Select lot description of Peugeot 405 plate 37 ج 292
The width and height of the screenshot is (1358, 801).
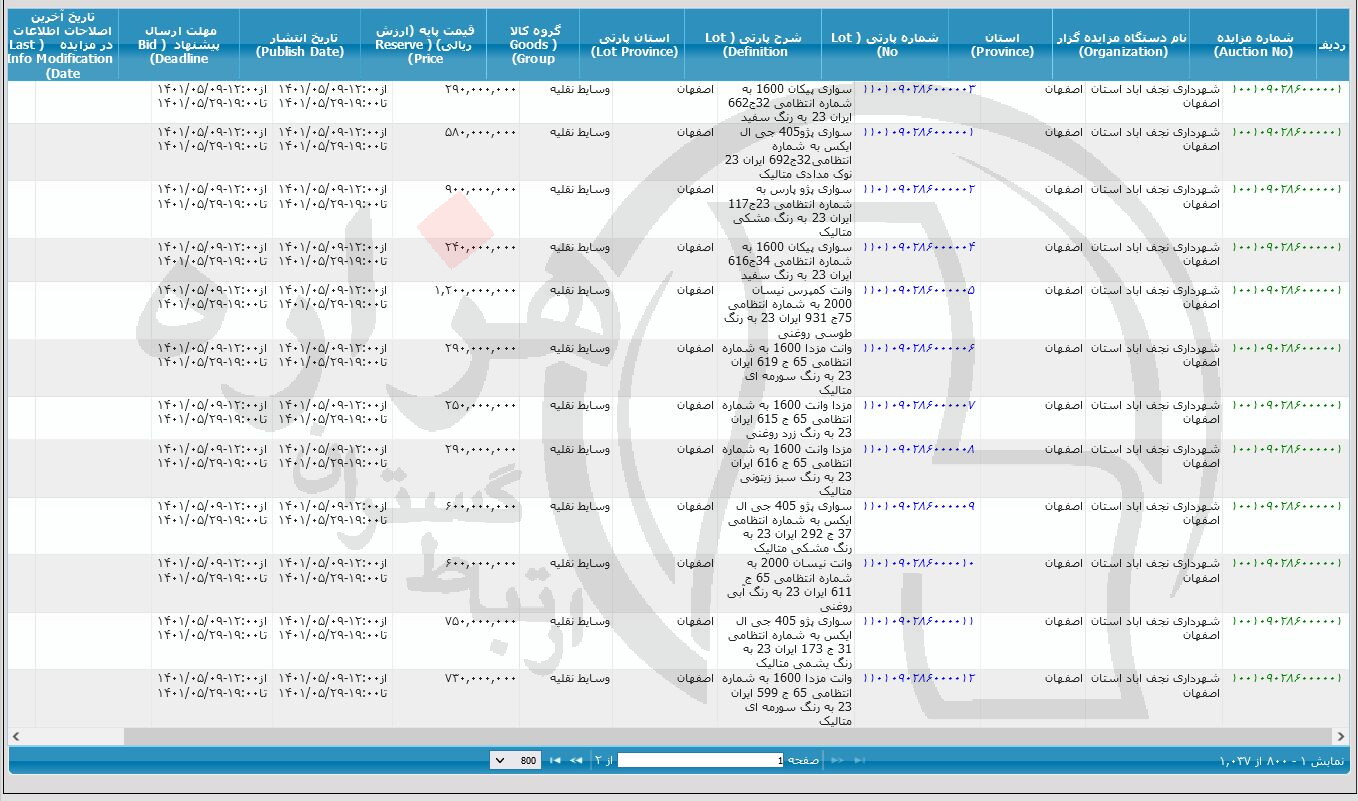(x=790, y=528)
